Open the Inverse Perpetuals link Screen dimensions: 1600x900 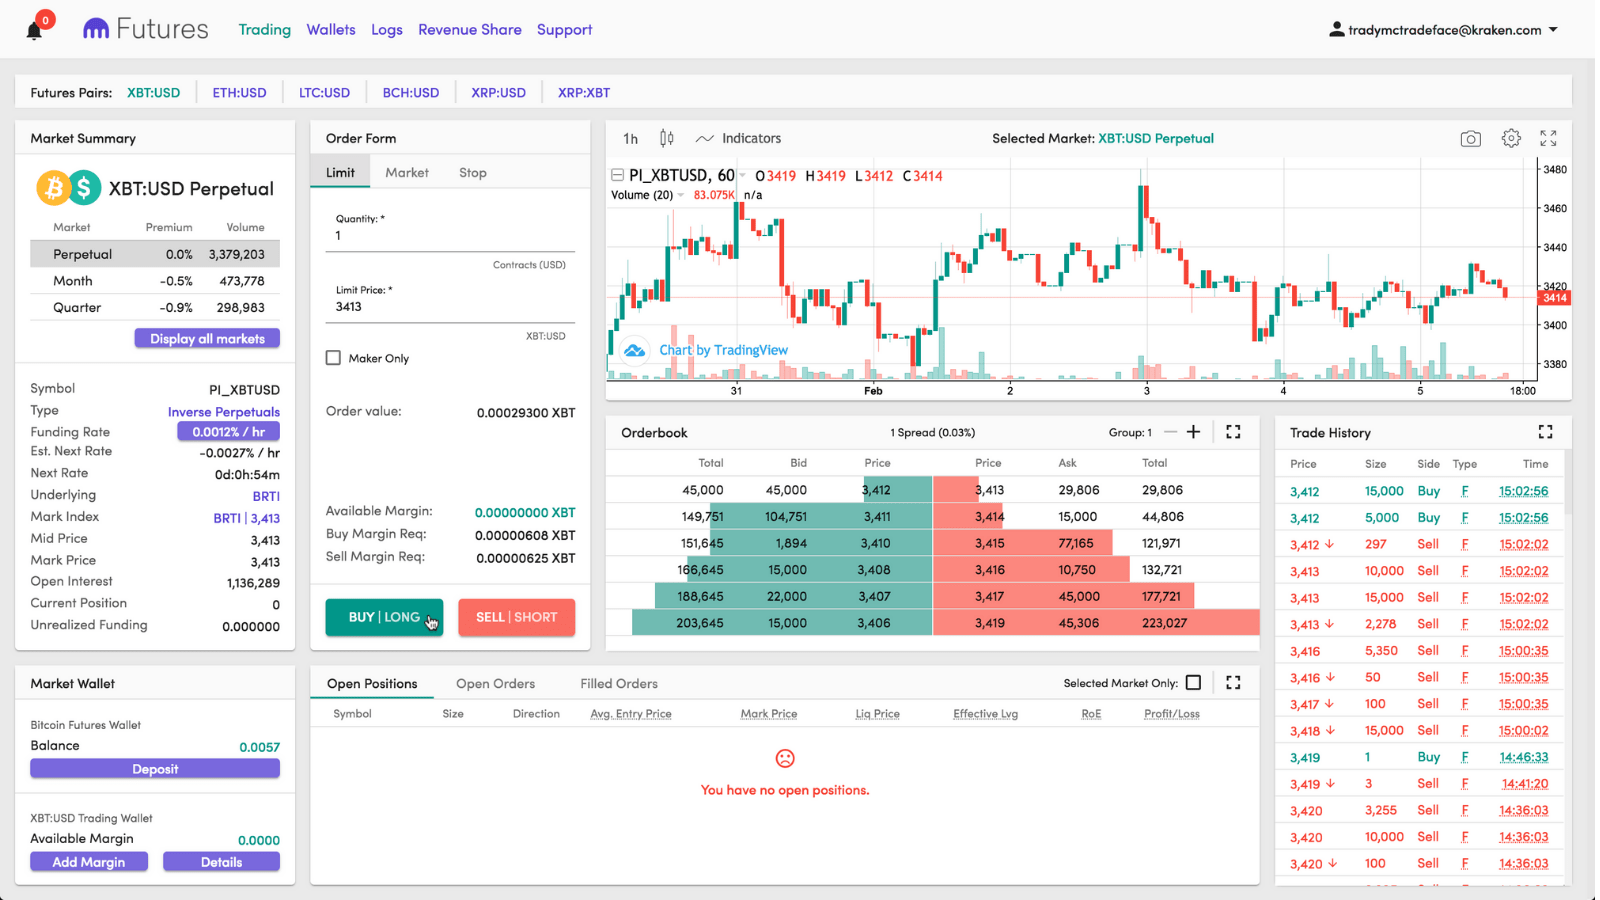[224, 412]
